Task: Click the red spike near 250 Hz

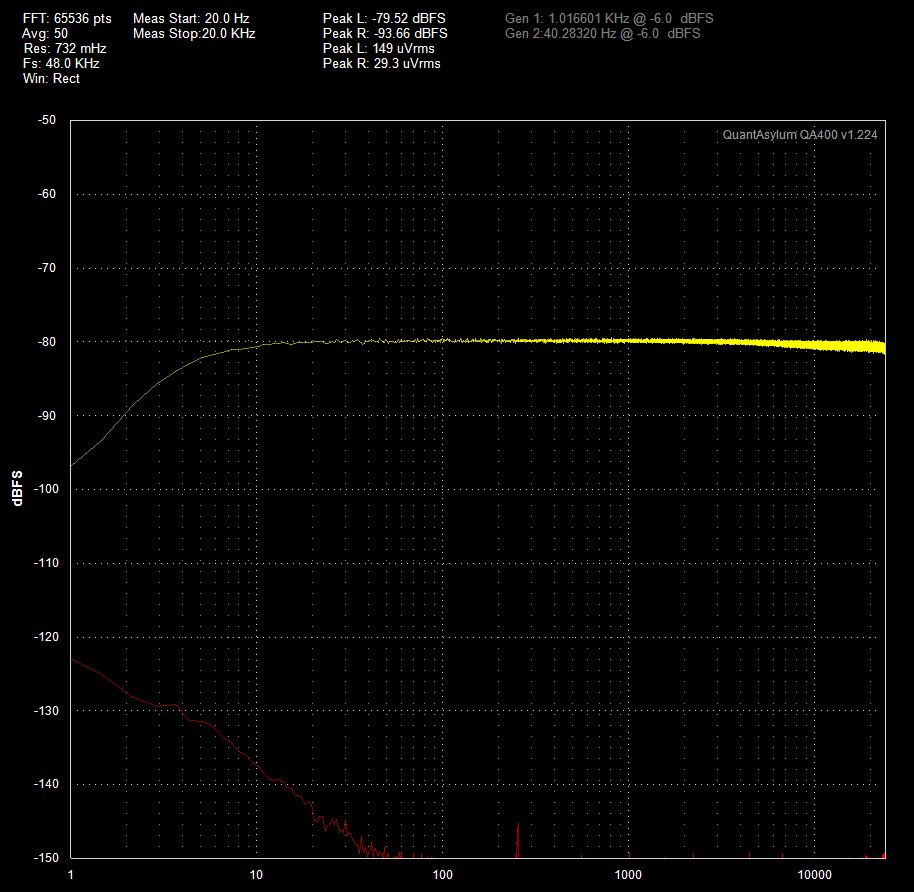Action: (518, 840)
